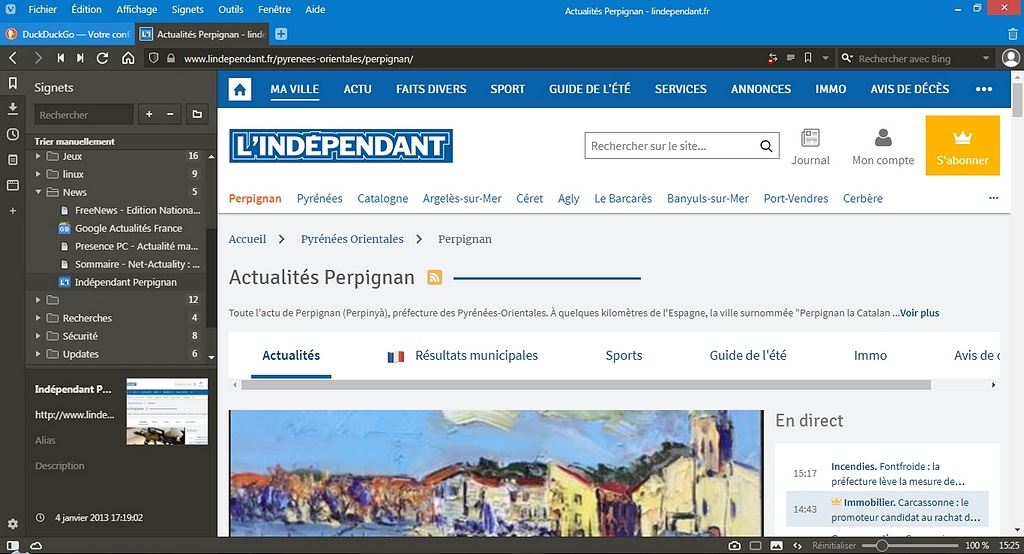Open the Outils menu
This screenshot has width=1024, height=554.
pos(231,9)
